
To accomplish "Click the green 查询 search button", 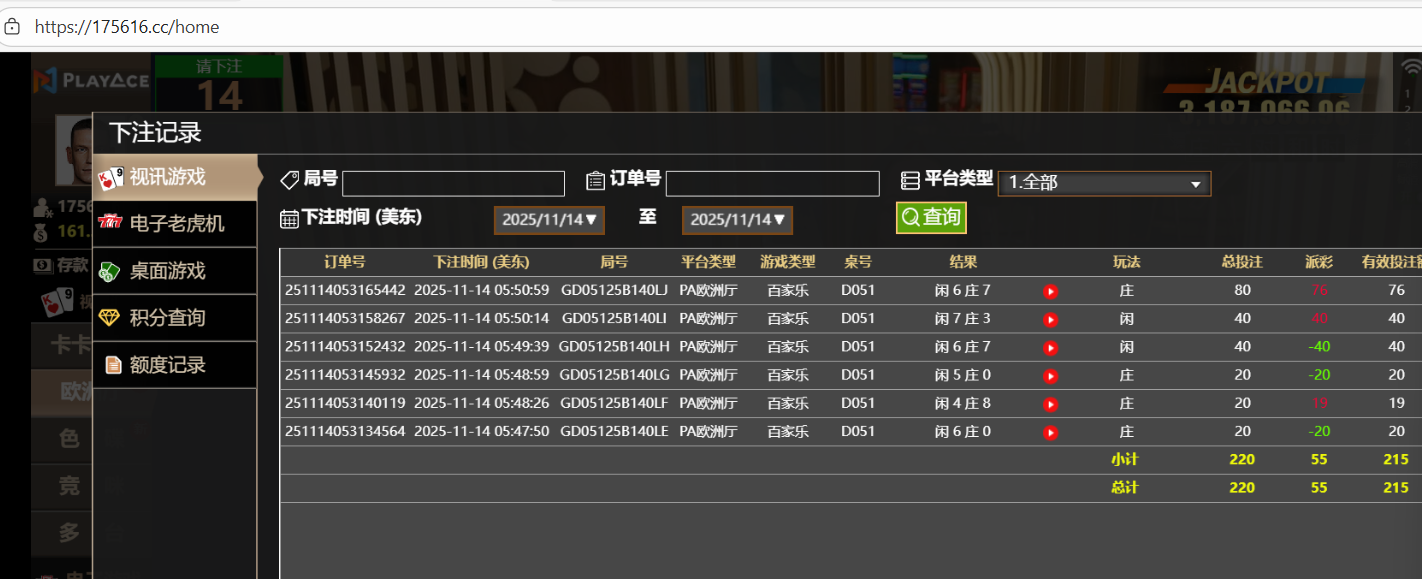I will [930, 217].
